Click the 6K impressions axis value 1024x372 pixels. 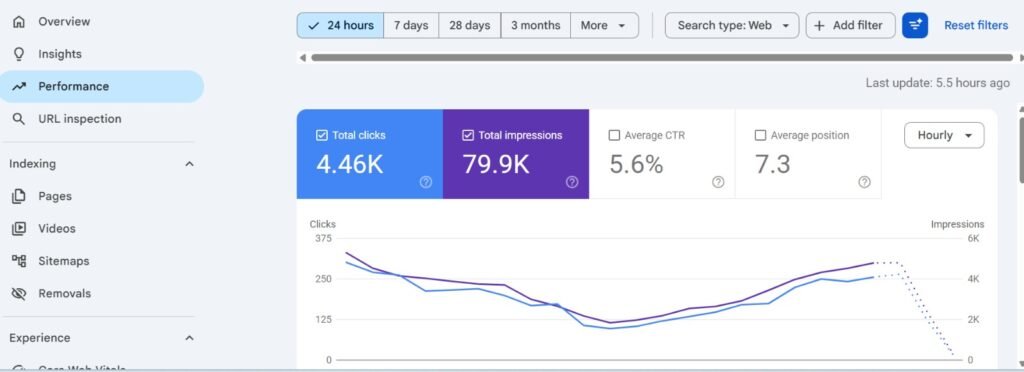[x=973, y=238]
